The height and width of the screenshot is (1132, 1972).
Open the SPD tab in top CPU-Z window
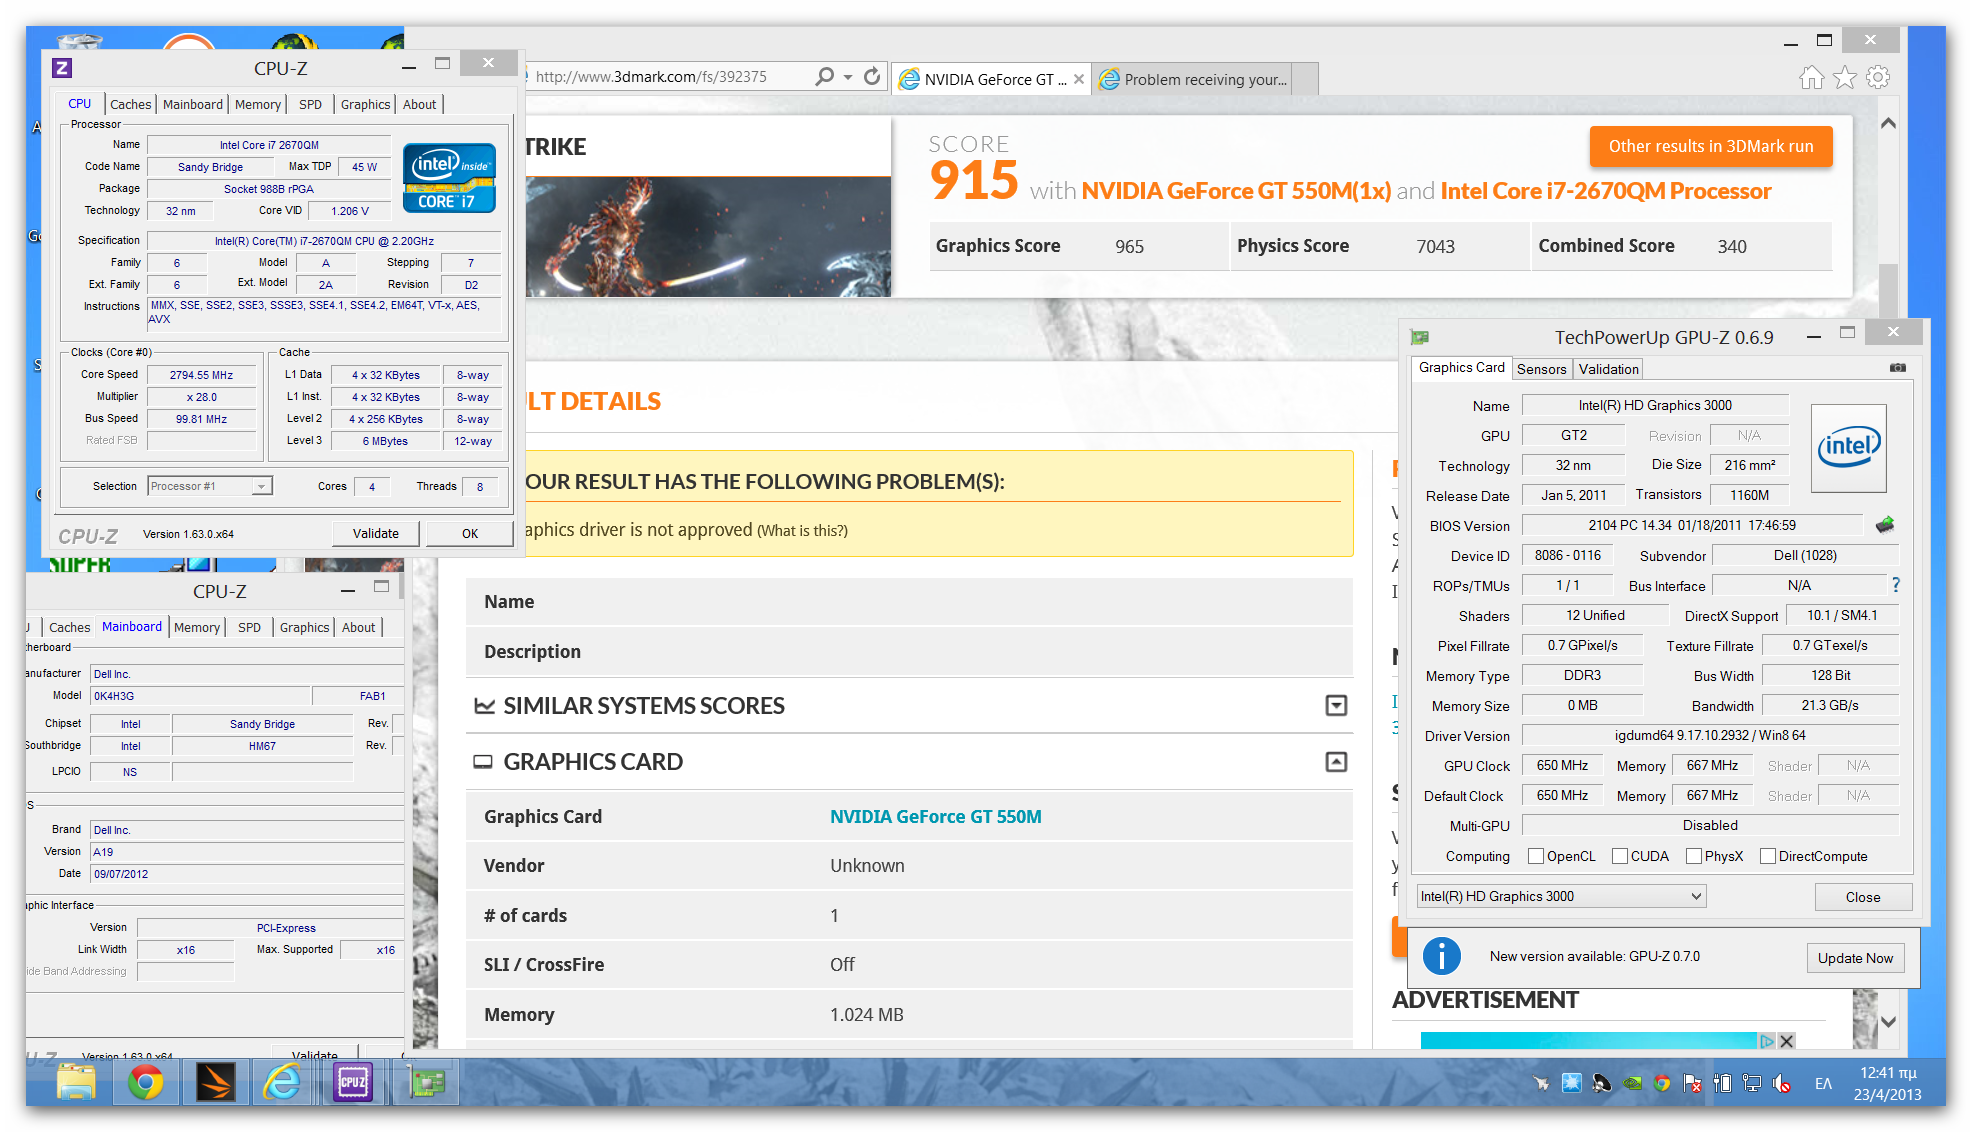[x=311, y=104]
